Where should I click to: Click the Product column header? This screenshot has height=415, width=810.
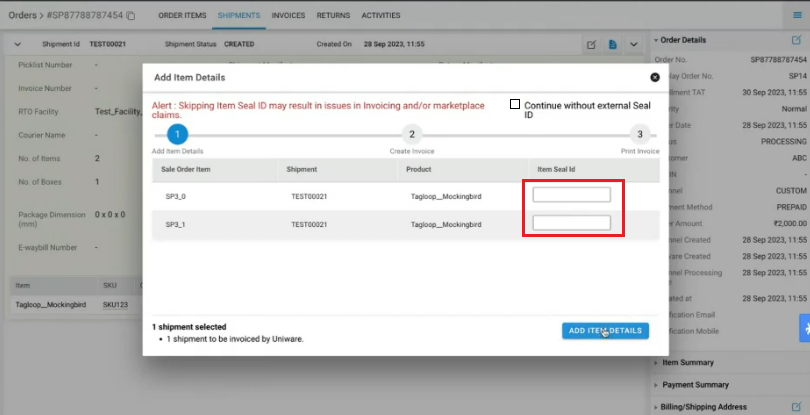tap(418, 170)
